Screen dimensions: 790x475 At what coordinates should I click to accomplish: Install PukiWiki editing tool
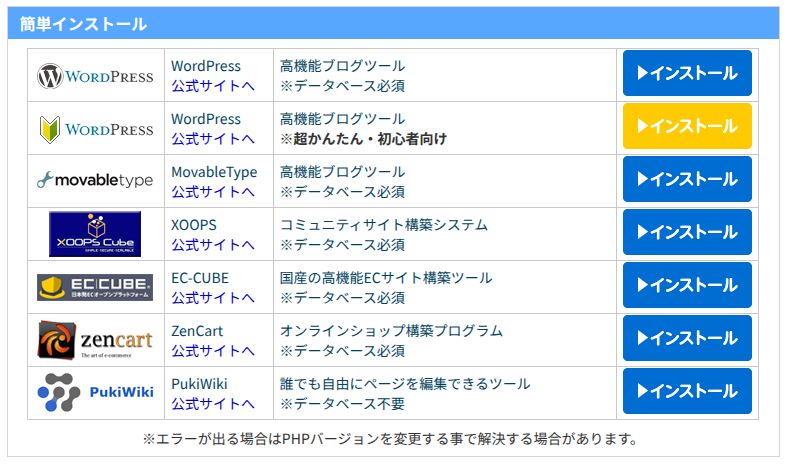[687, 391]
